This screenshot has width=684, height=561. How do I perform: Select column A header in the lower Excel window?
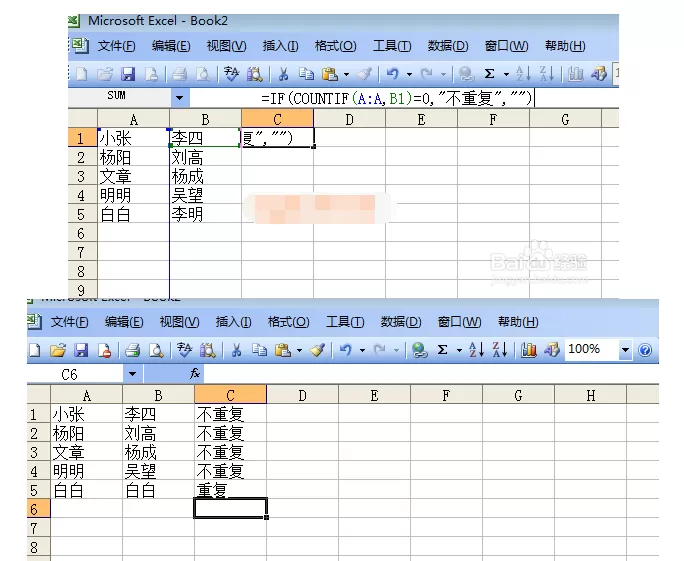pos(86,395)
